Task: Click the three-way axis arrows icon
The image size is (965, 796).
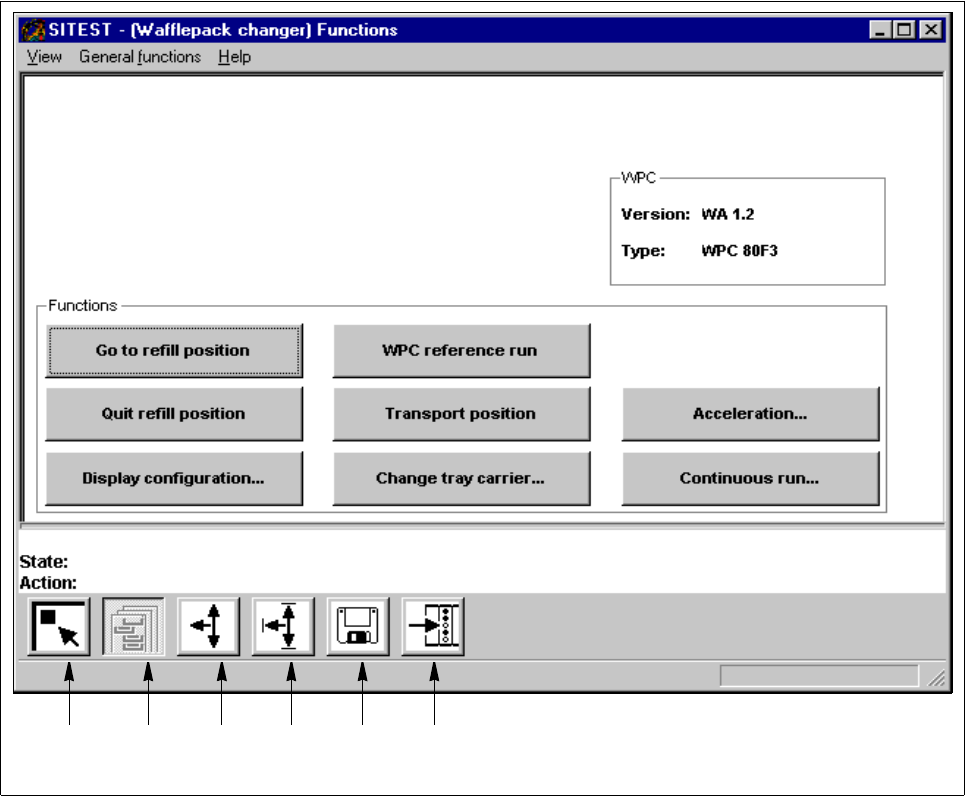Action: click(x=208, y=627)
